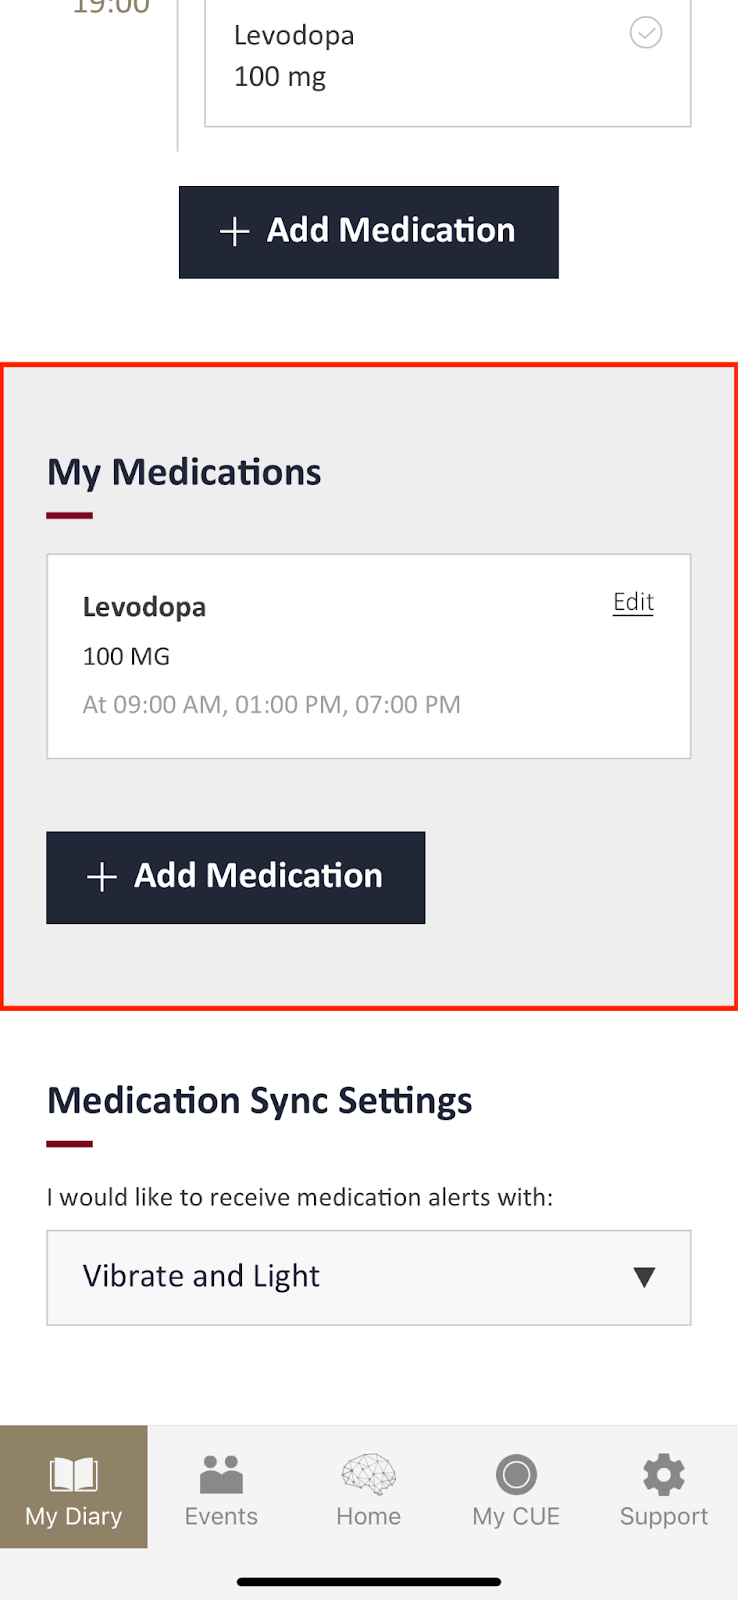Edit the Levodopa medication entry
The image size is (738, 1600).
tap(633, 602)
